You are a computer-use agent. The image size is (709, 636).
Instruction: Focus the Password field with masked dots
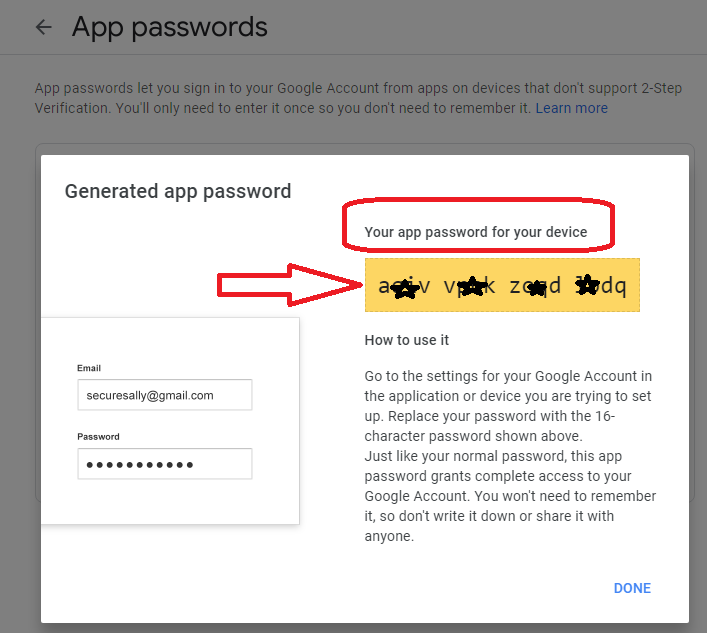(x=165, y=464)
